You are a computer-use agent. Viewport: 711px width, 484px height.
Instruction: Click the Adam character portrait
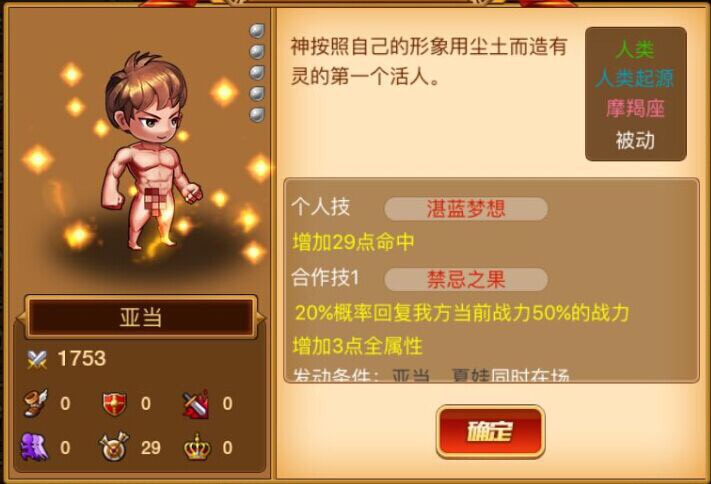click(x=148, y=150)
